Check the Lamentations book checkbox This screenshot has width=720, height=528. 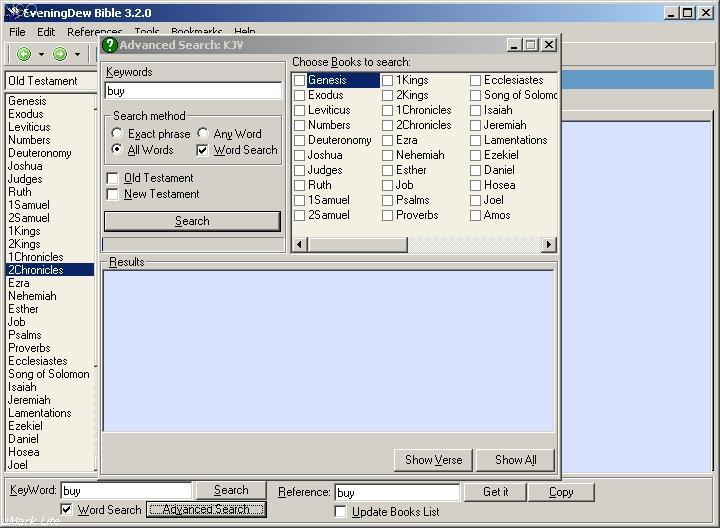[475, 140]
